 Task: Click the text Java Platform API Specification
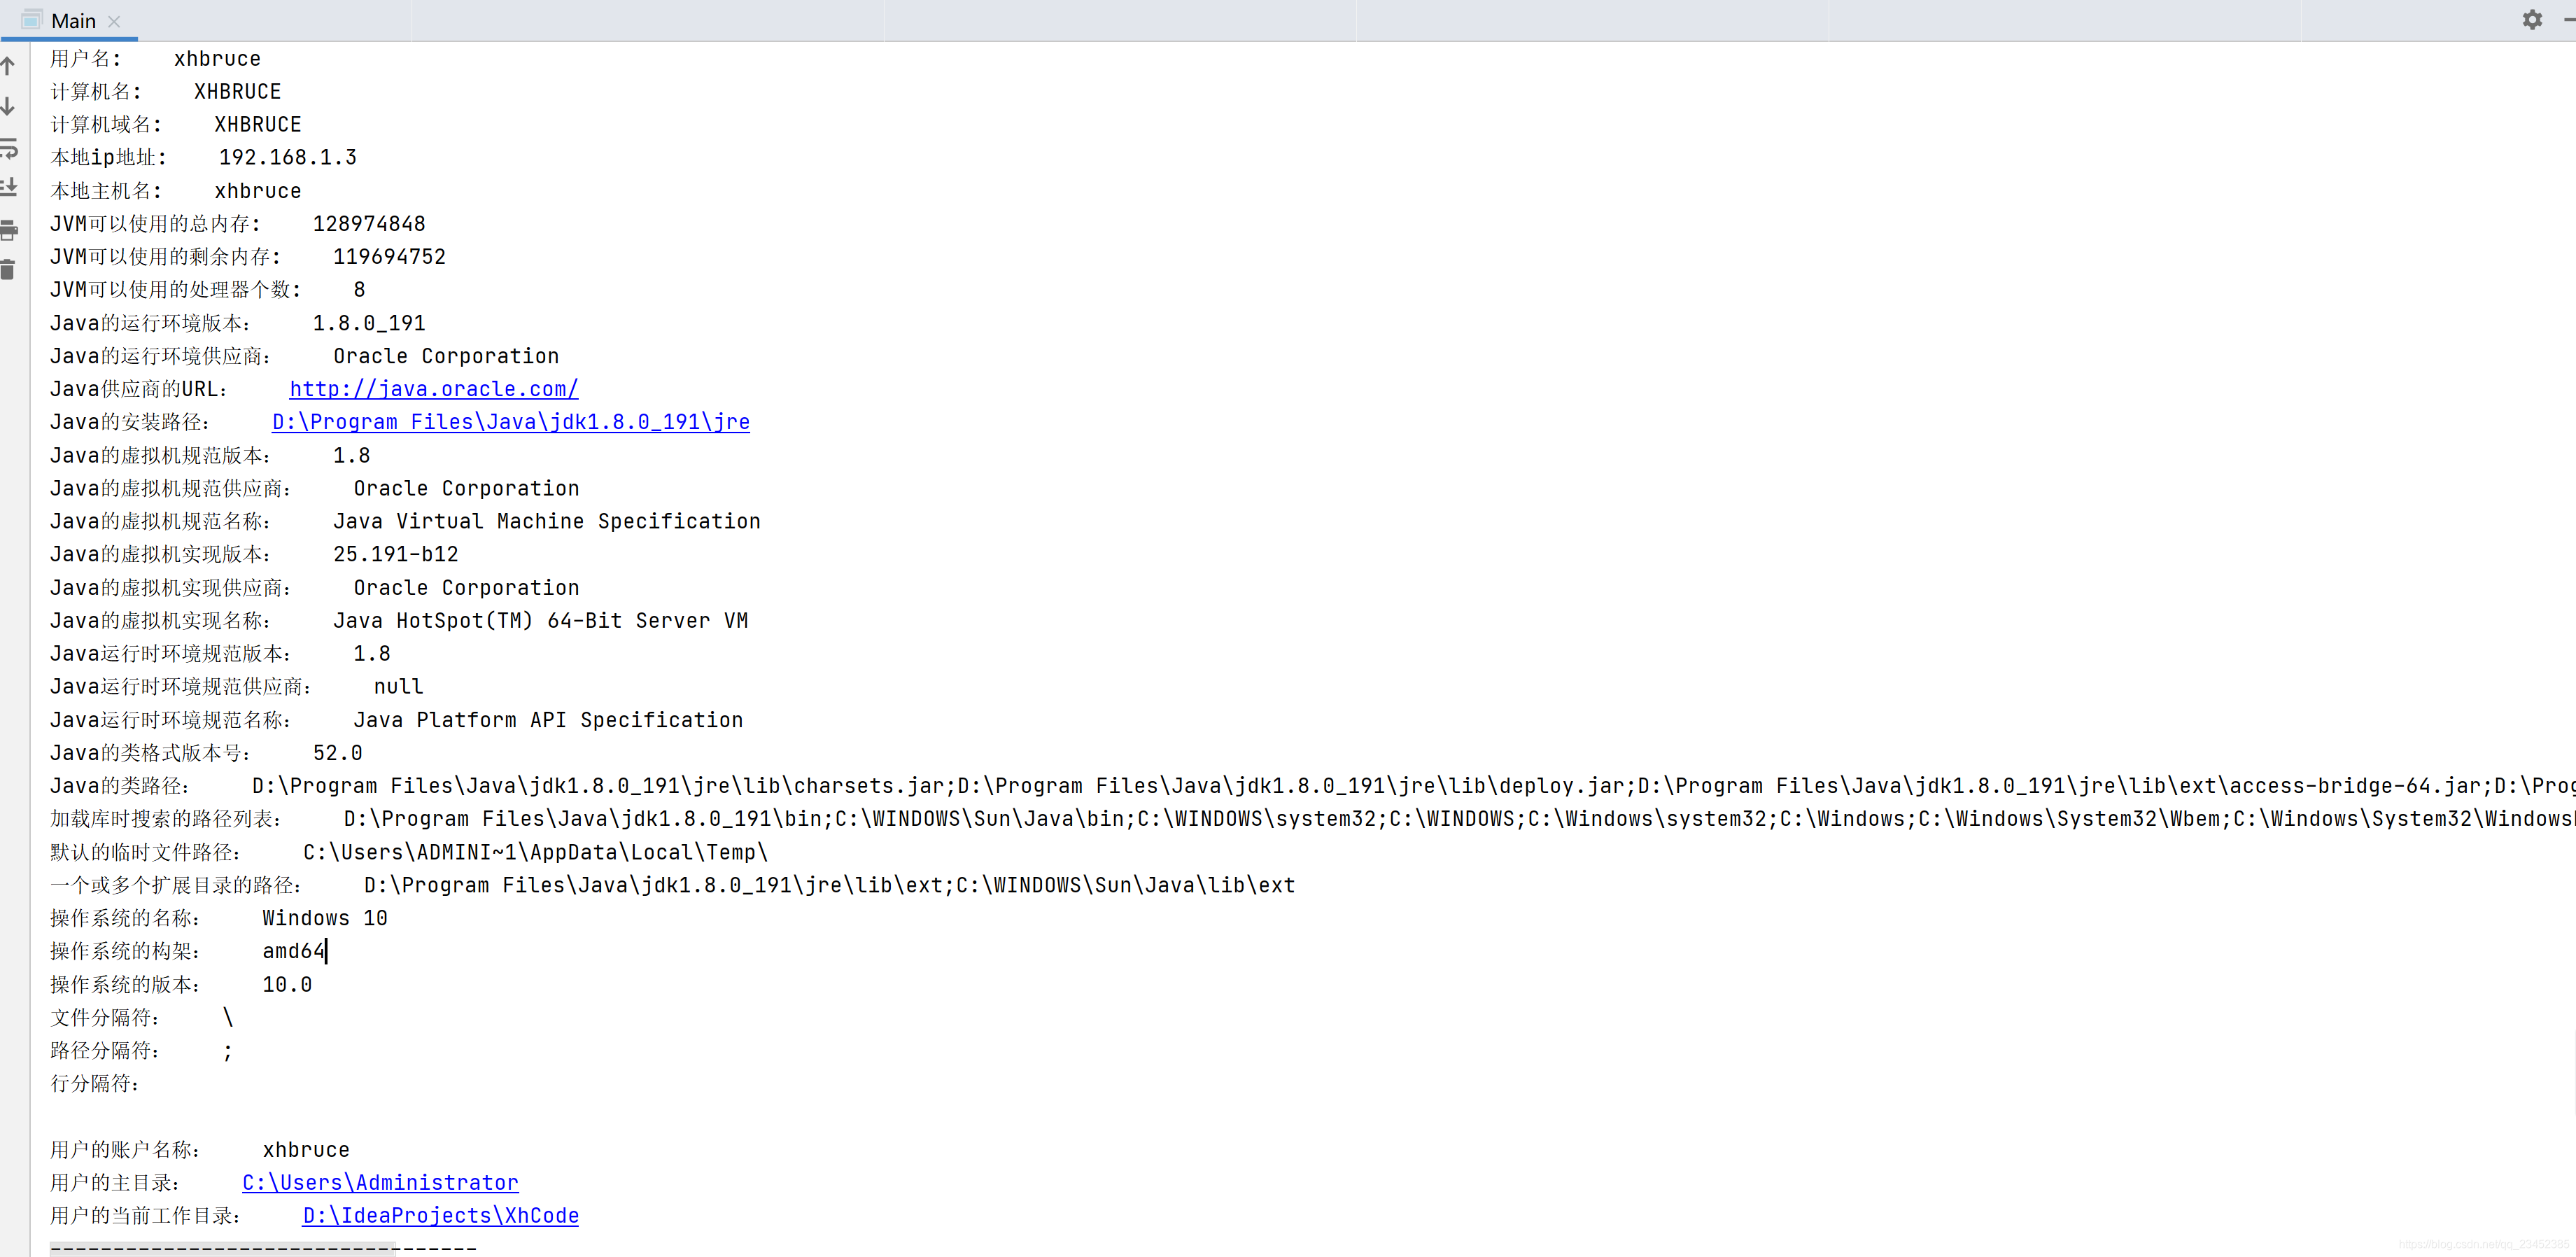[x=548, y=720]
